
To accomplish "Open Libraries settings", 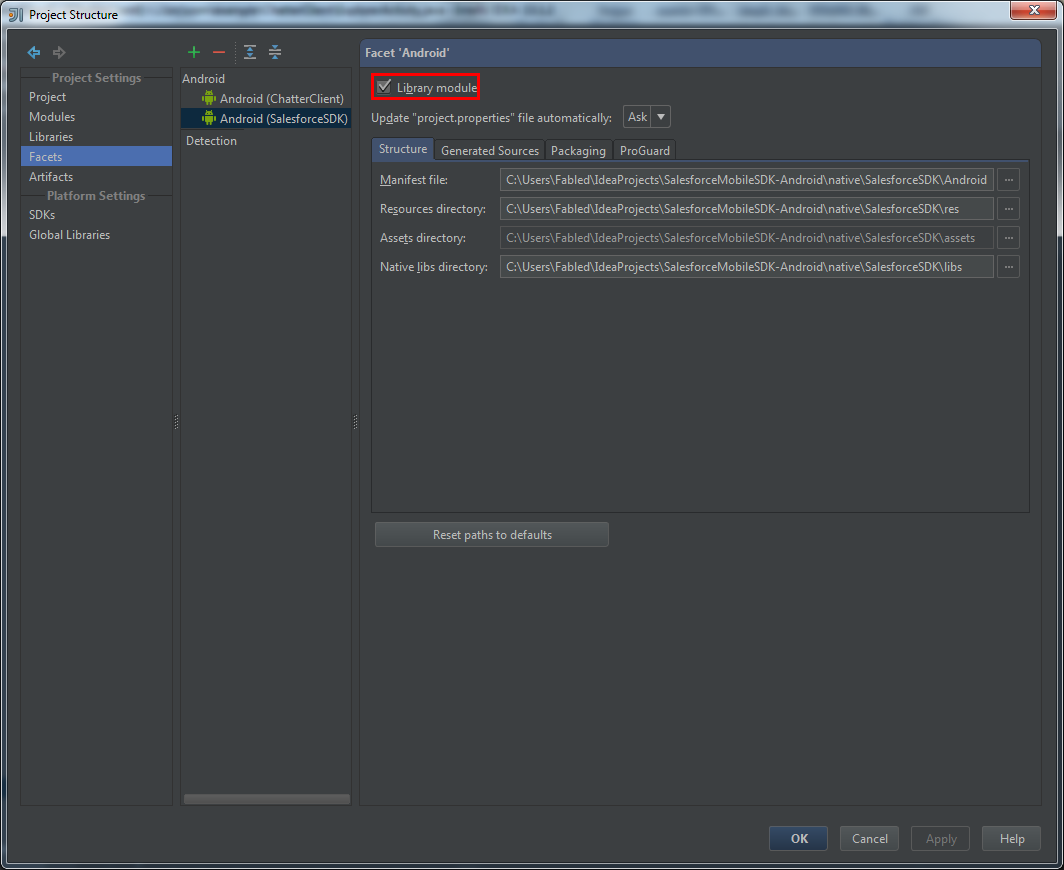I will [x=96, y=136].
